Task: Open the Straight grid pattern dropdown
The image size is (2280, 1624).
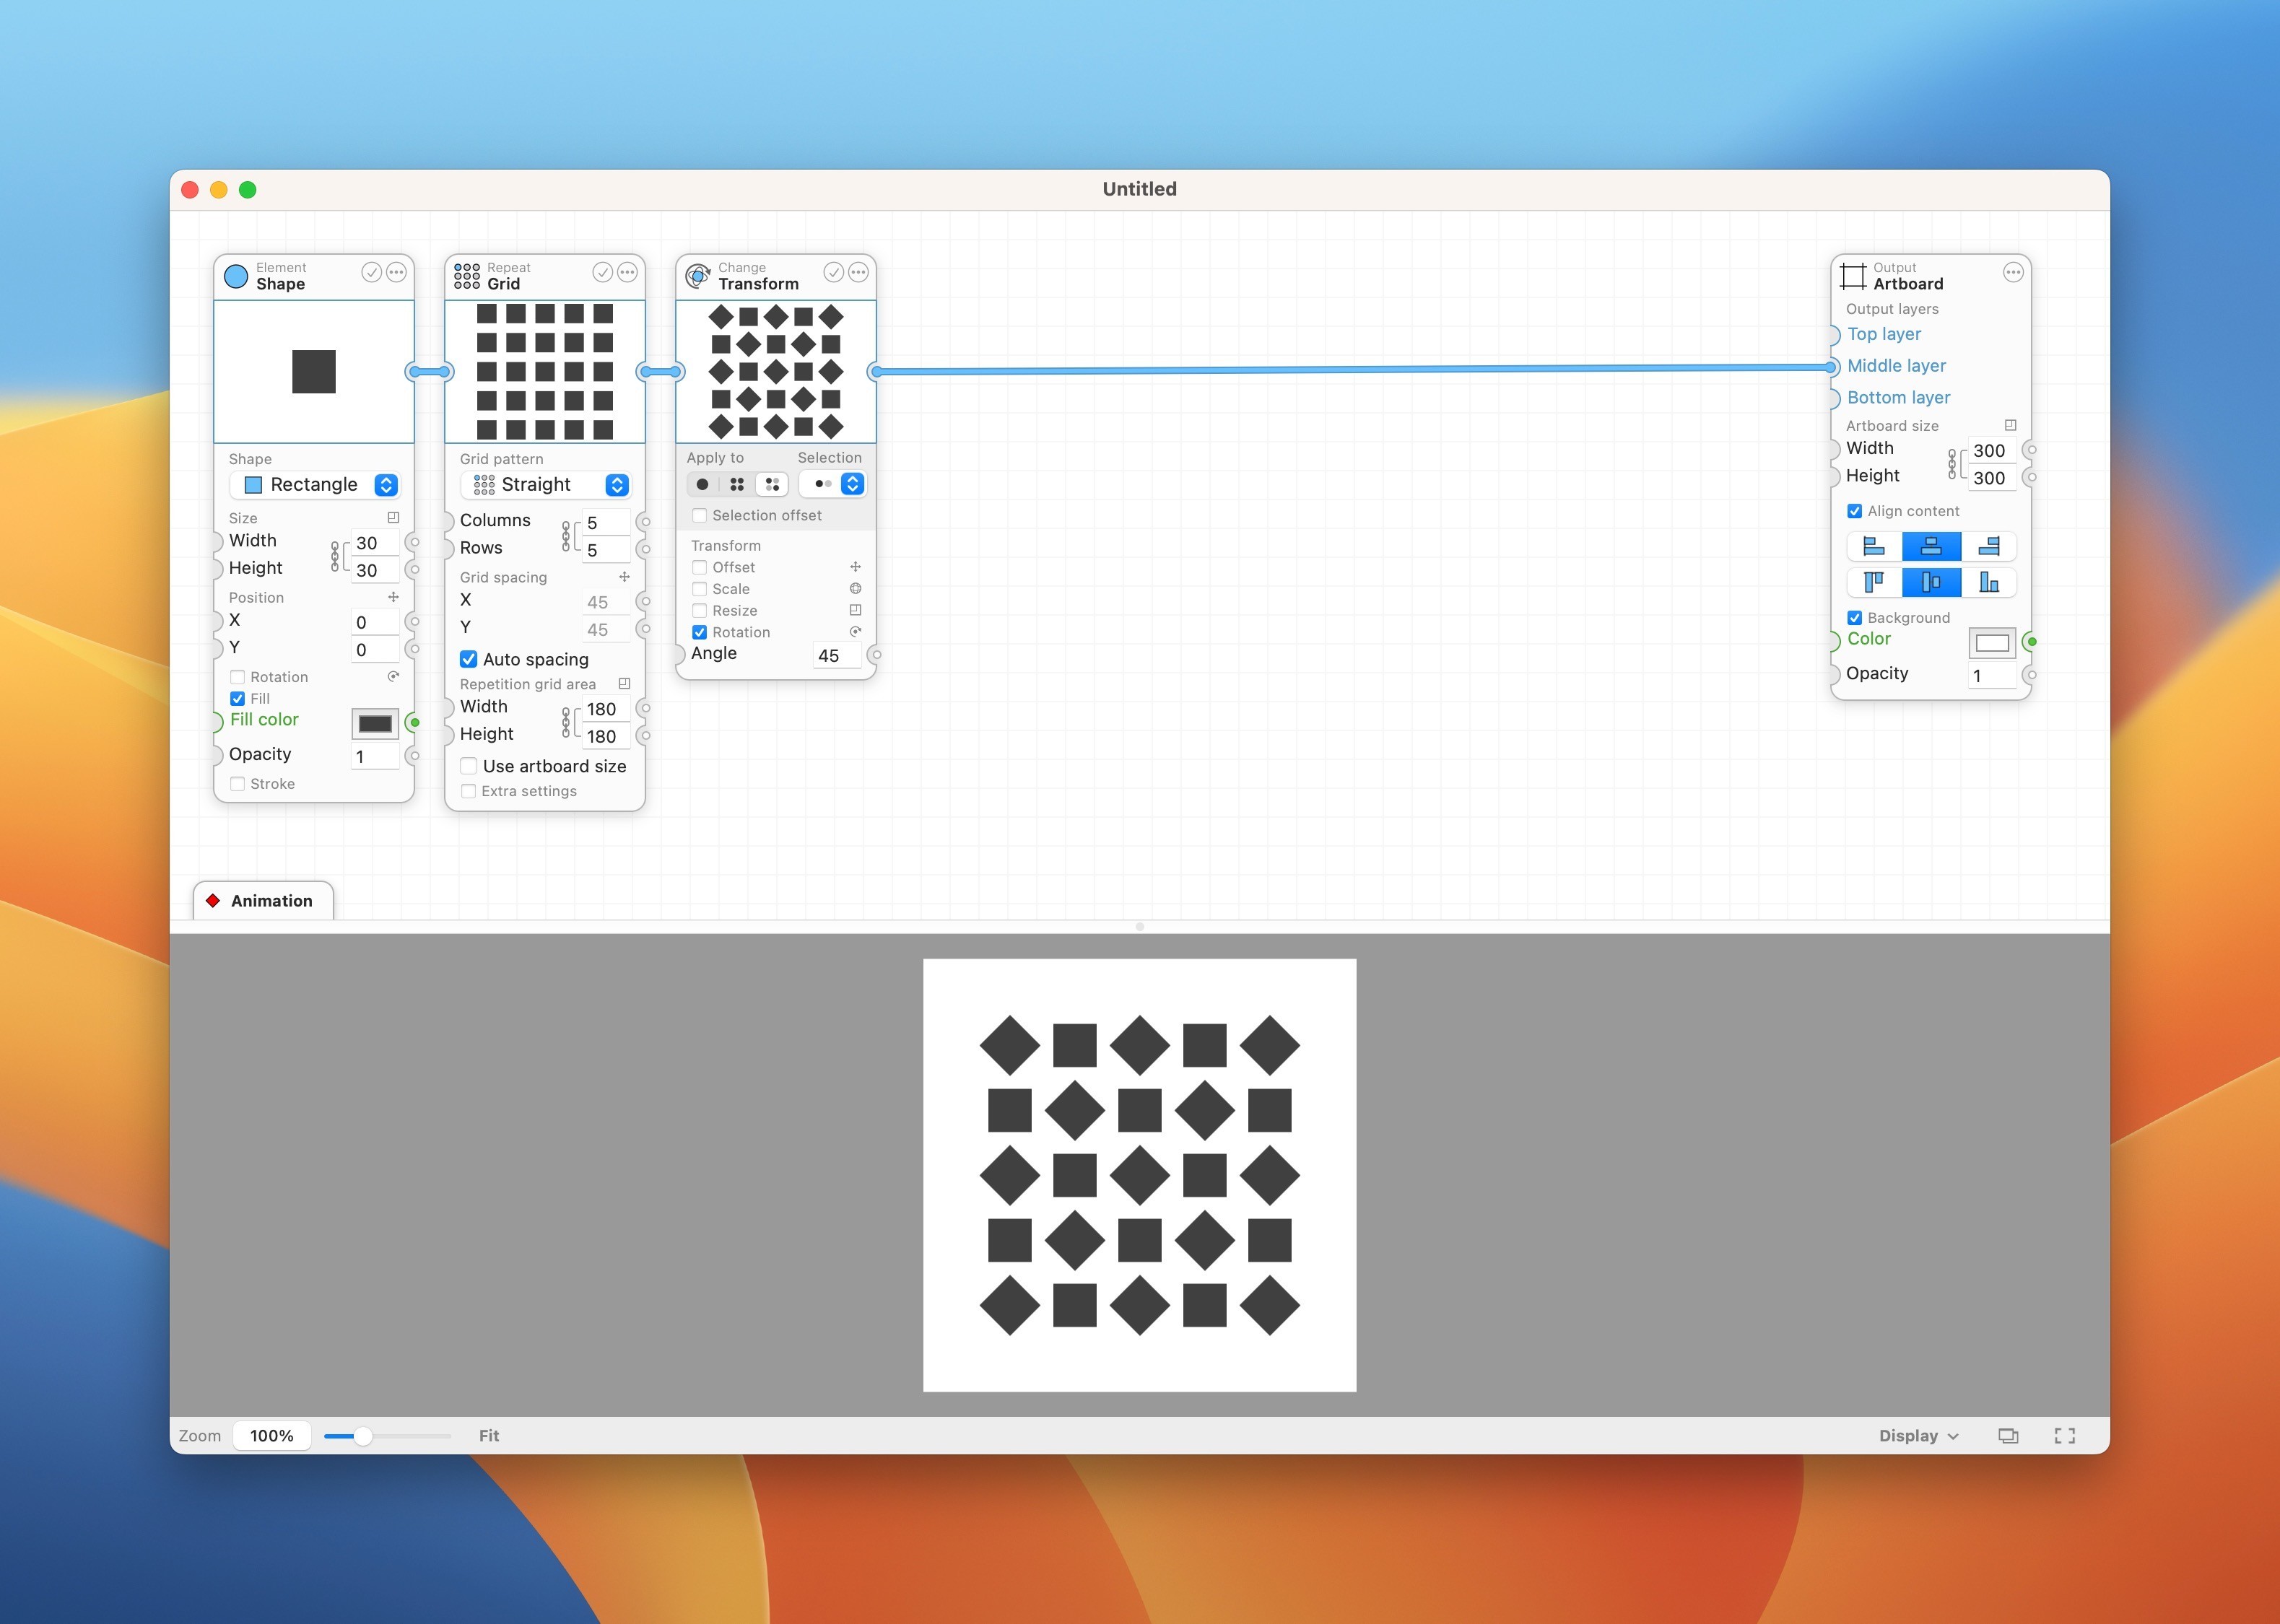Action: pyautogui.click(x=546, y=484)
